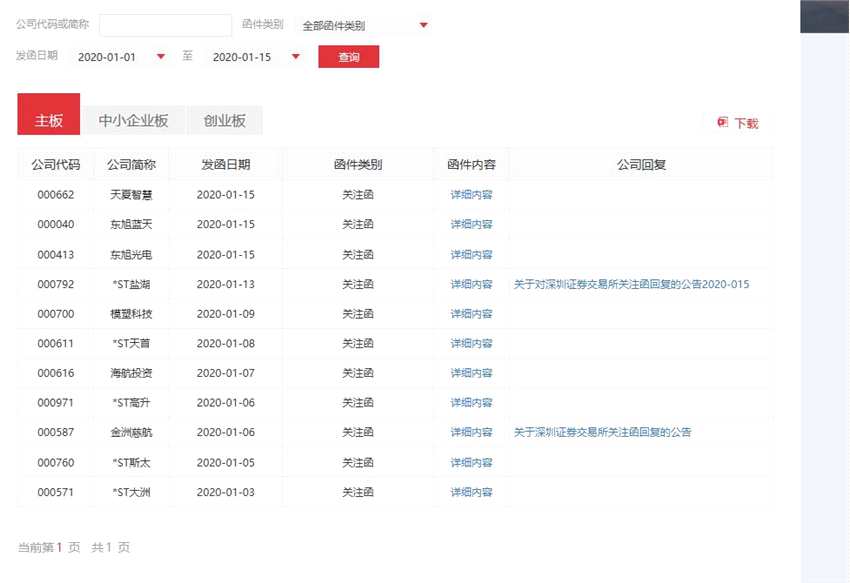Click date 2020-01-08 in *ST天首 row
The image size is (850, 583).
click(226, 343)
